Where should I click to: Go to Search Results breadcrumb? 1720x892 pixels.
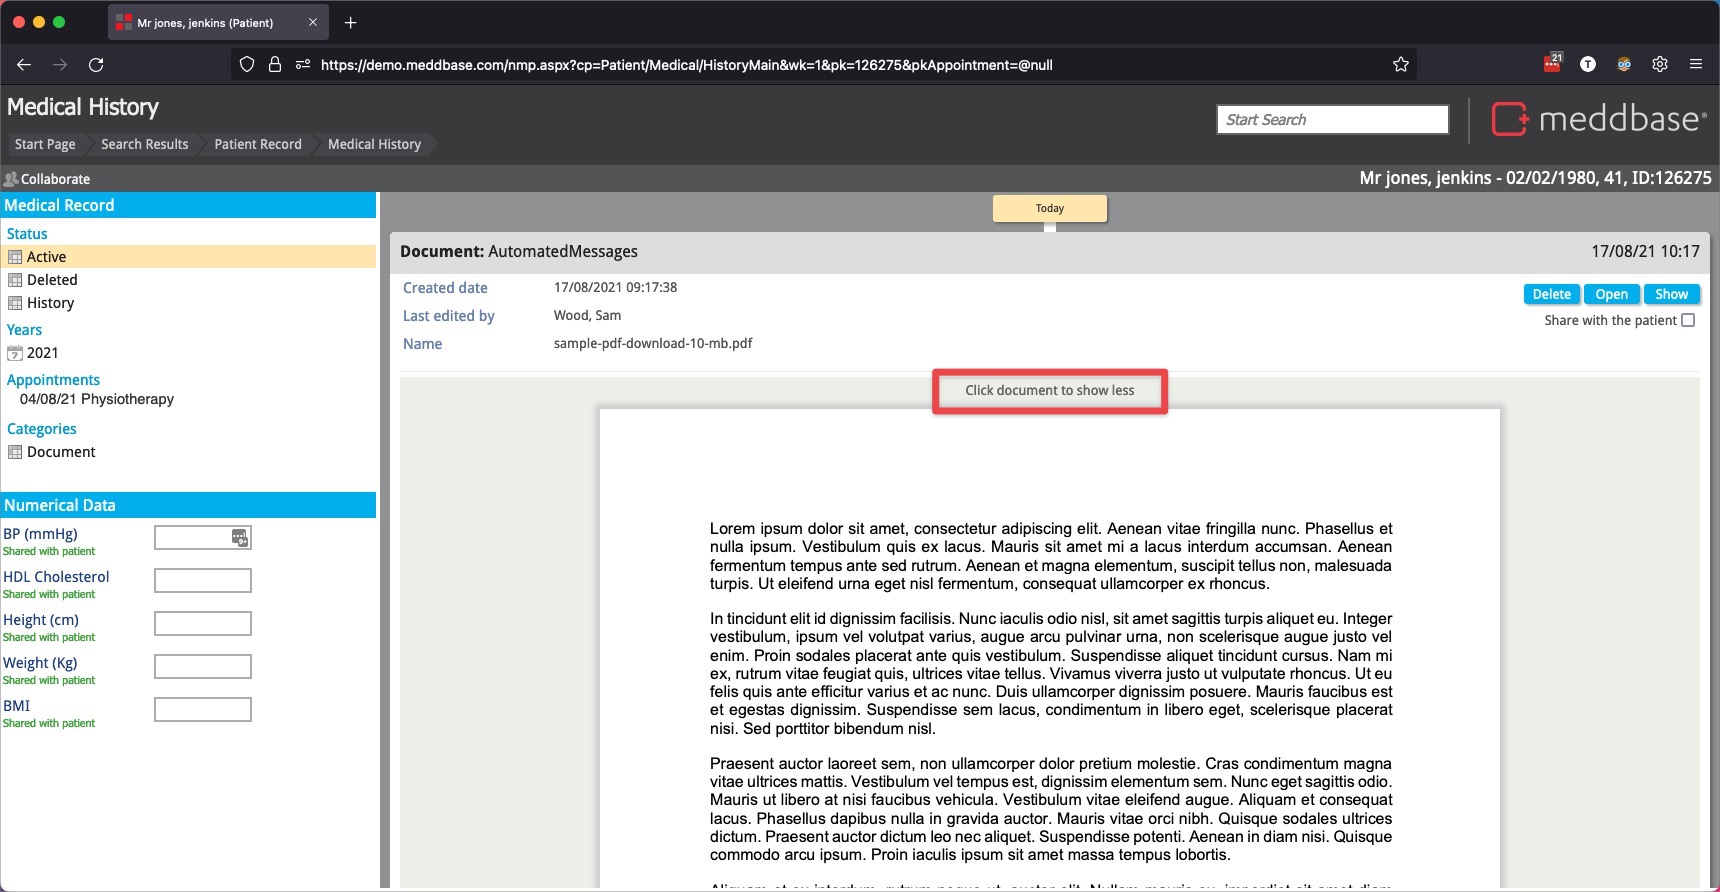pos(144,144)
